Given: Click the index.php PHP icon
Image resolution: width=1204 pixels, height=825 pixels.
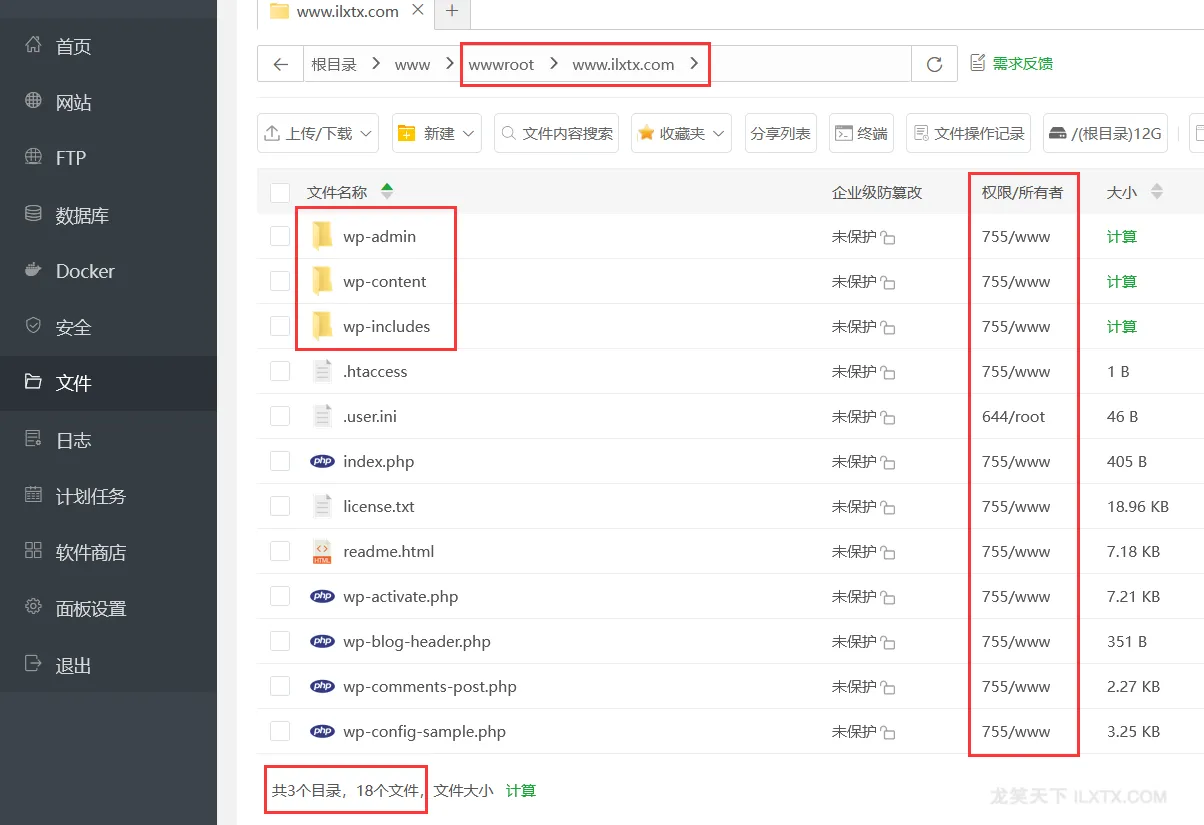Looking at the screenshot, I should click(322, 461).
